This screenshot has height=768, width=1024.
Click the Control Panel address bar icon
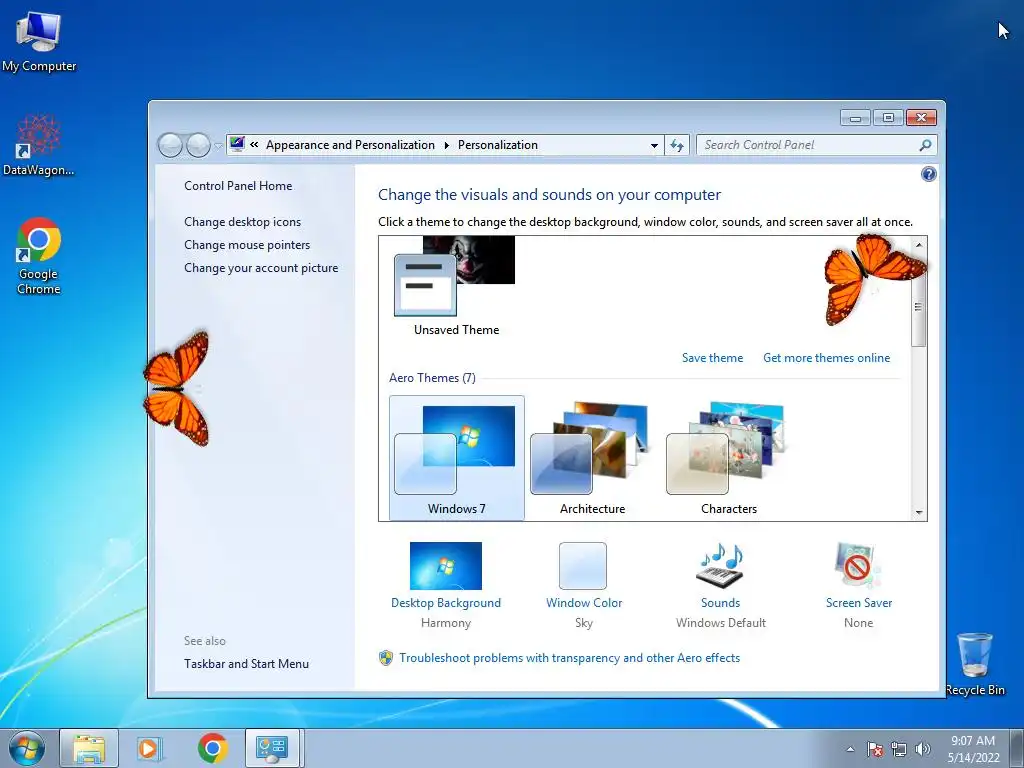coord(237,144)
